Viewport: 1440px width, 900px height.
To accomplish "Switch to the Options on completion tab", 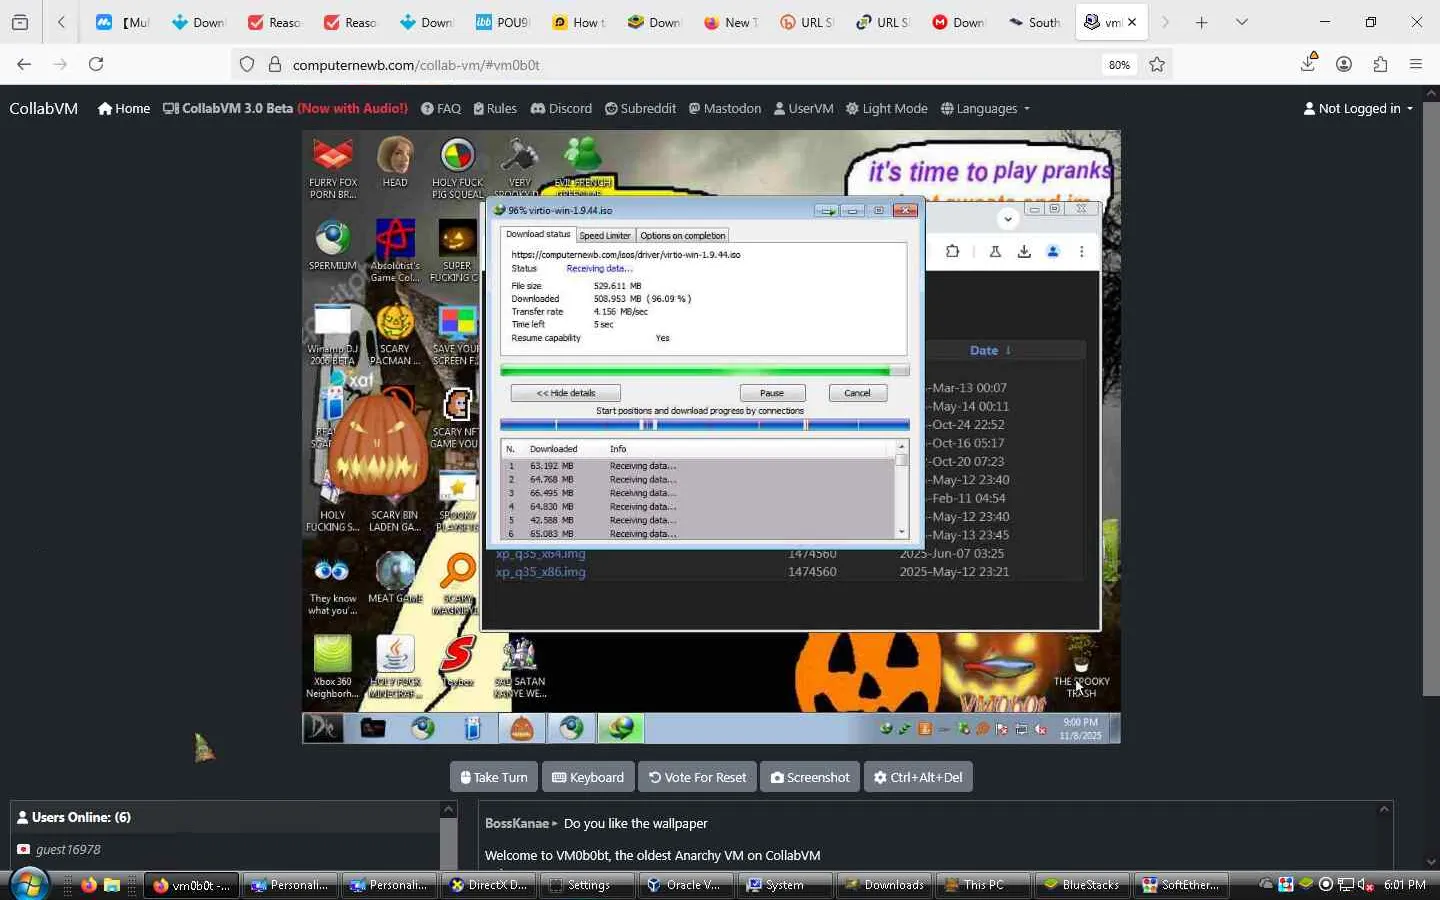I will point(683,236).
